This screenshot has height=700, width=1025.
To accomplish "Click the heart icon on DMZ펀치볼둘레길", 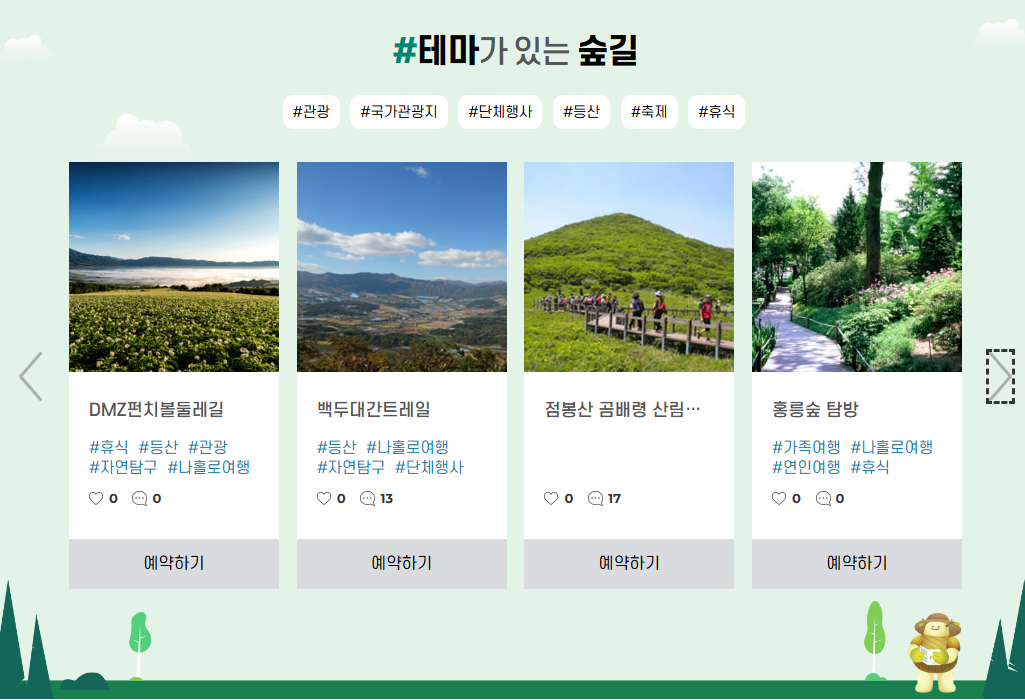I will [x=92, y=497].
